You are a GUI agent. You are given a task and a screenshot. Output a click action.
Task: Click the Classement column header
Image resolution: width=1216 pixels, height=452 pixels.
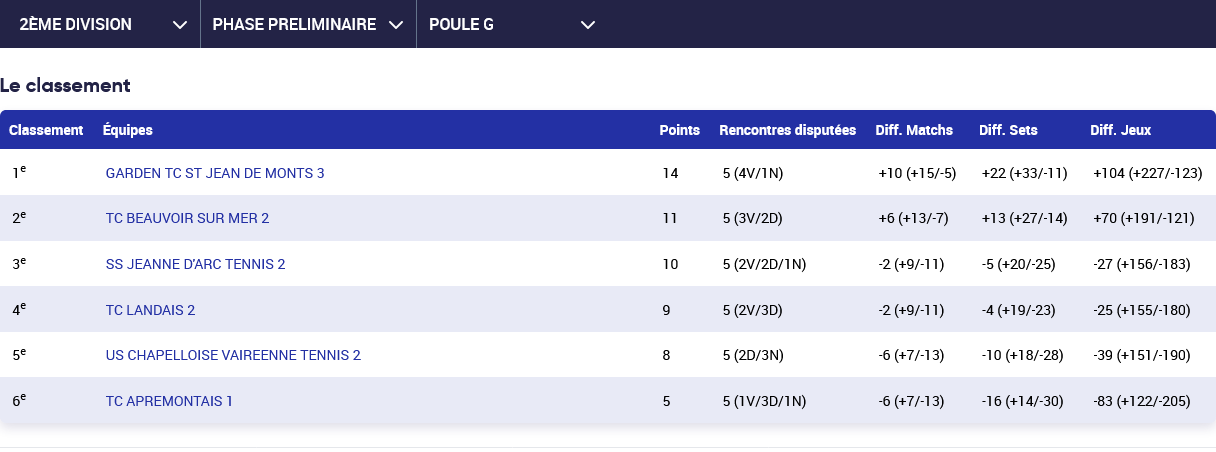pyautogui.click(x=46, y=130)
